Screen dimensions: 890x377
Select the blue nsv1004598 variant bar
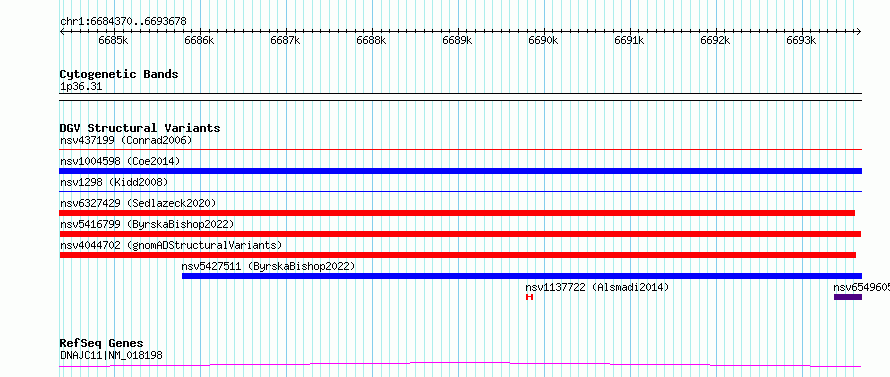point(460,171)
